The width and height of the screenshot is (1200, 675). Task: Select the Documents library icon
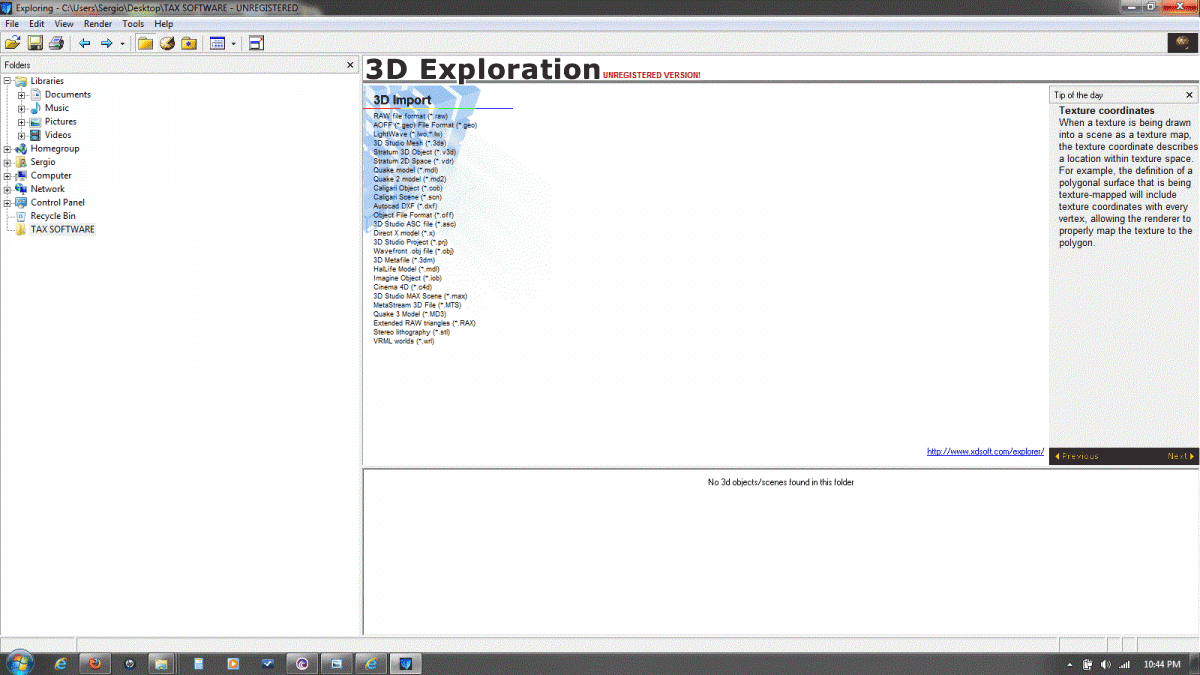35,94
